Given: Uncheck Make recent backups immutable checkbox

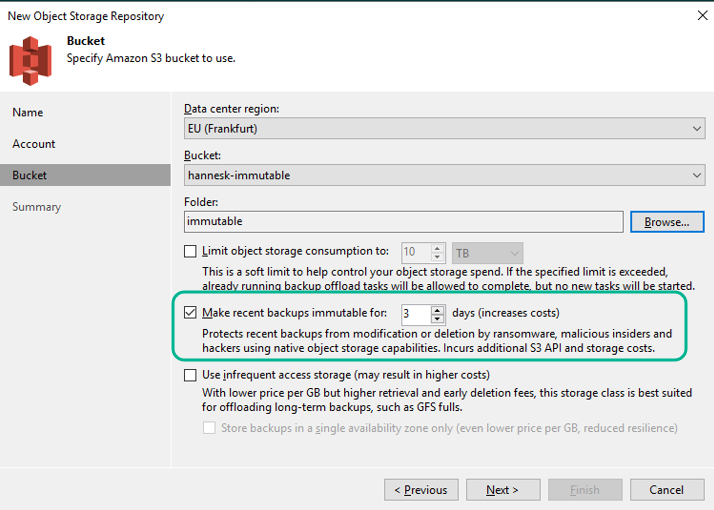Looking at the screenshot, I should click(x=190, y=313).
